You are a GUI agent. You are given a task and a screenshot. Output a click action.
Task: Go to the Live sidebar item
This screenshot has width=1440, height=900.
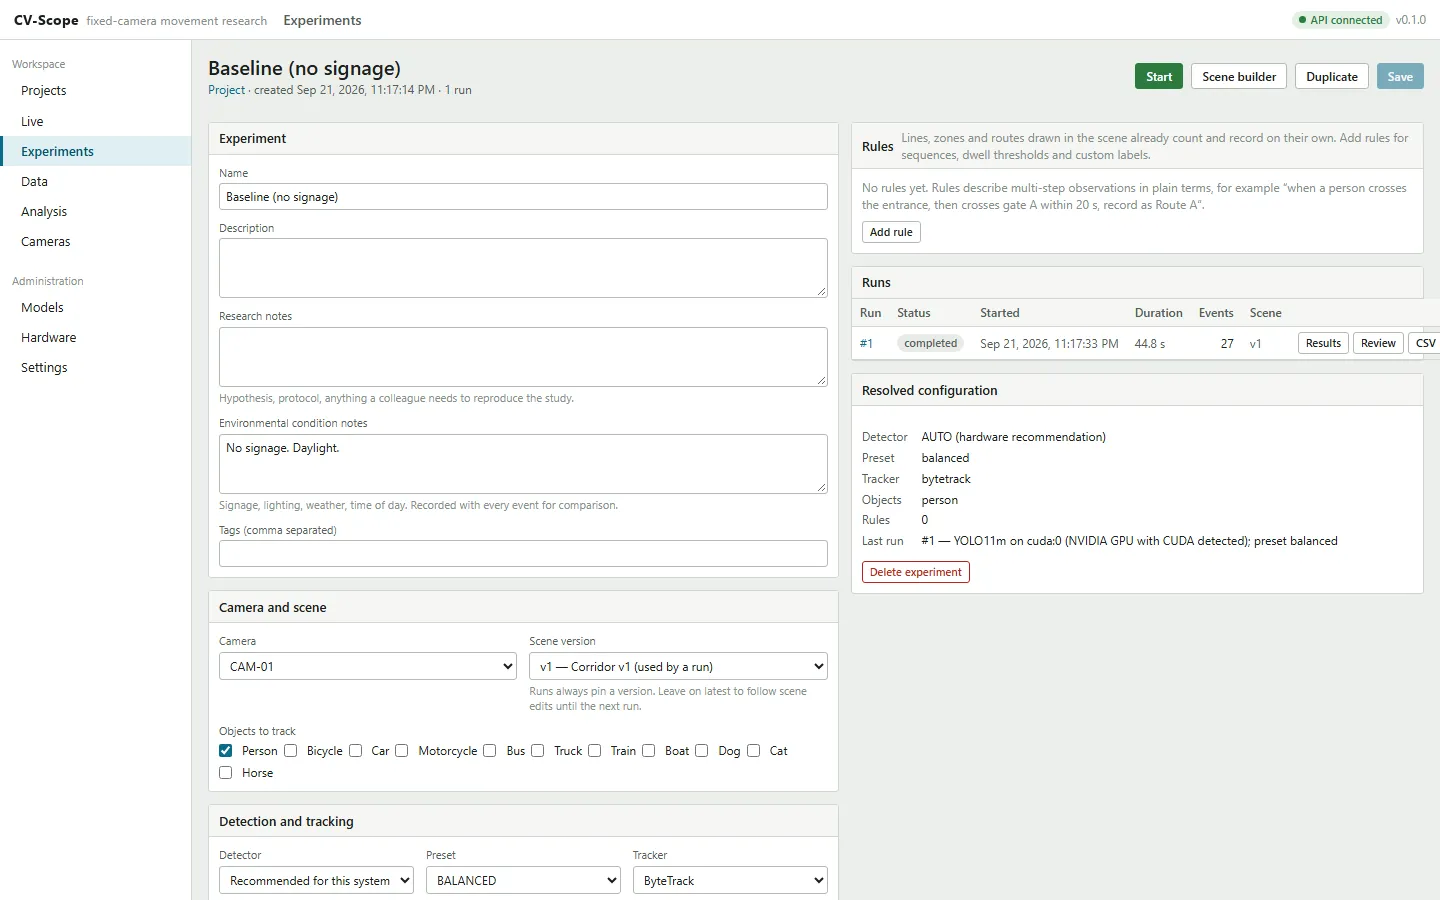[96, 121]
